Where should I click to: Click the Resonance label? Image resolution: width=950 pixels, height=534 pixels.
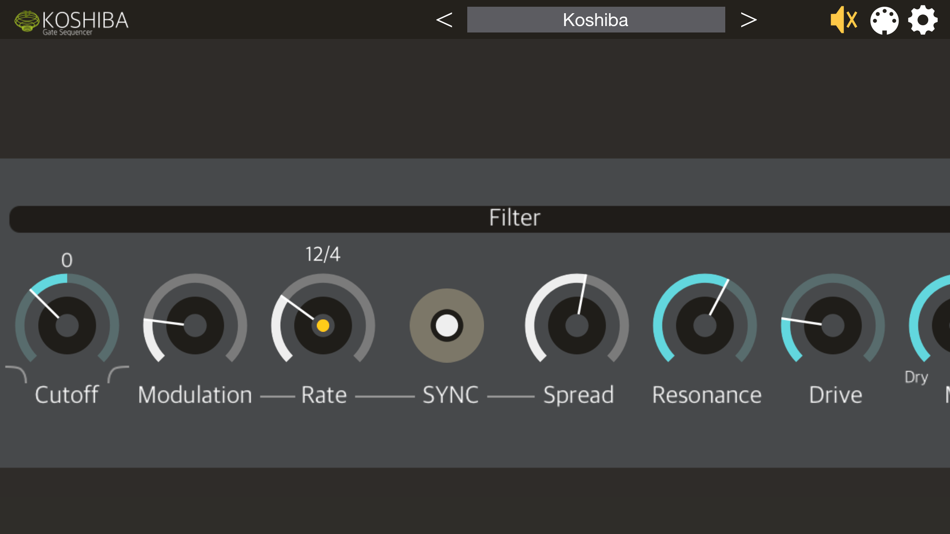click(x=706, y=395)
